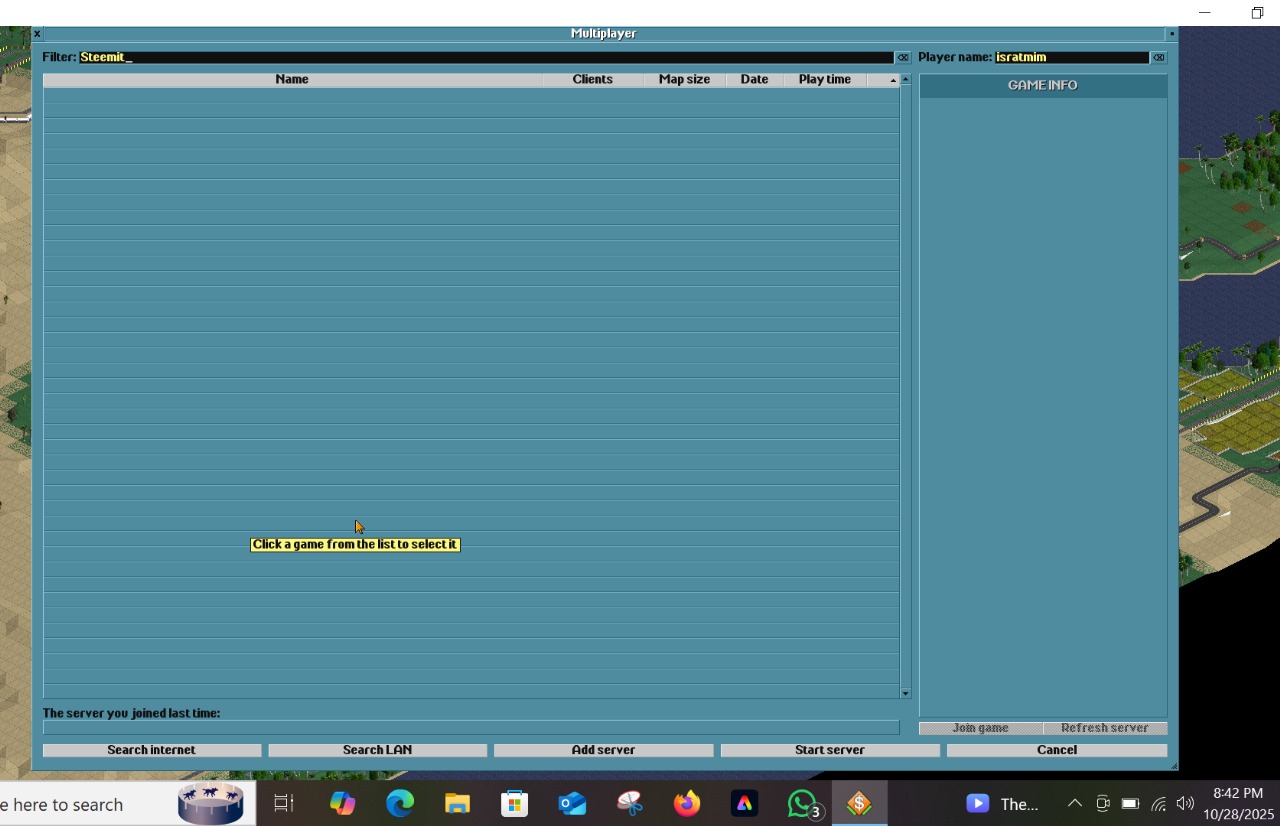Open File Explorer from the taskbar
The image size is (1280, 826).
[x=457, y=804]
